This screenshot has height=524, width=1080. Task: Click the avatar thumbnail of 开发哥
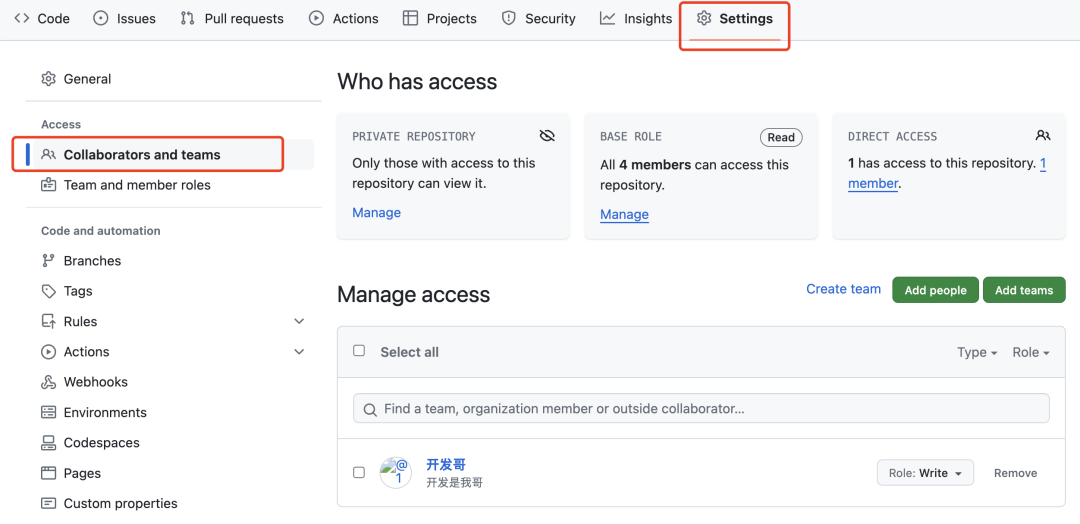point(395,473)
